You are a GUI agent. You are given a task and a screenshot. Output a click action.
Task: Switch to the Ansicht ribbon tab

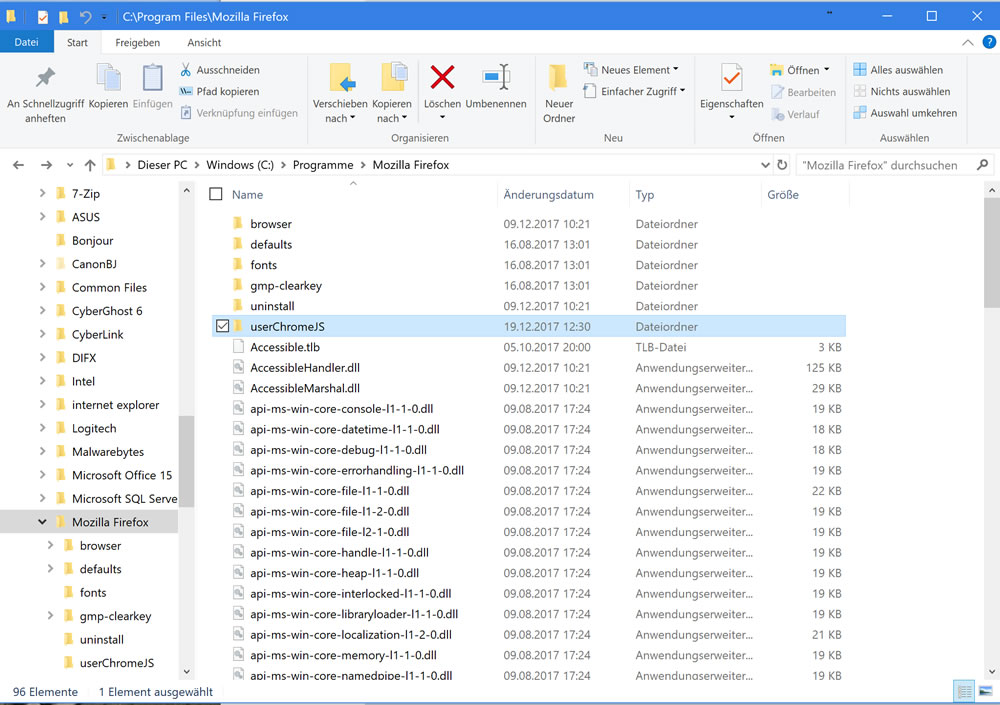point(204,43)
